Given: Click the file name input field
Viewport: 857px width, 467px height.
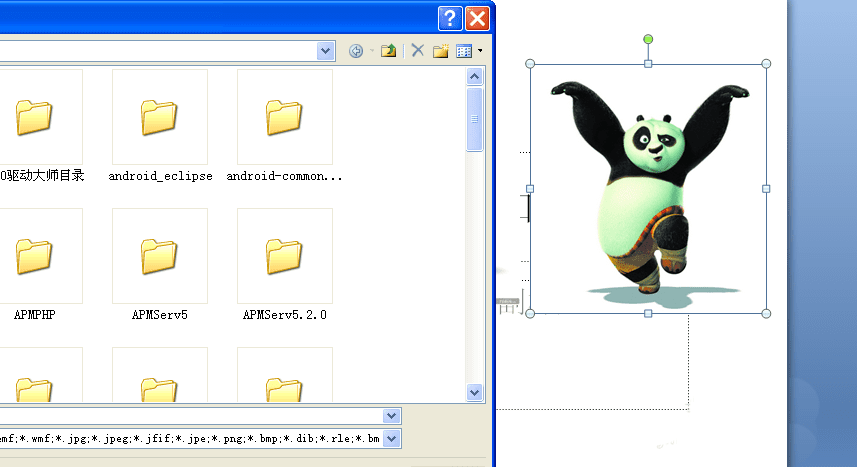Looking at the screenshot, I should 200,416.
